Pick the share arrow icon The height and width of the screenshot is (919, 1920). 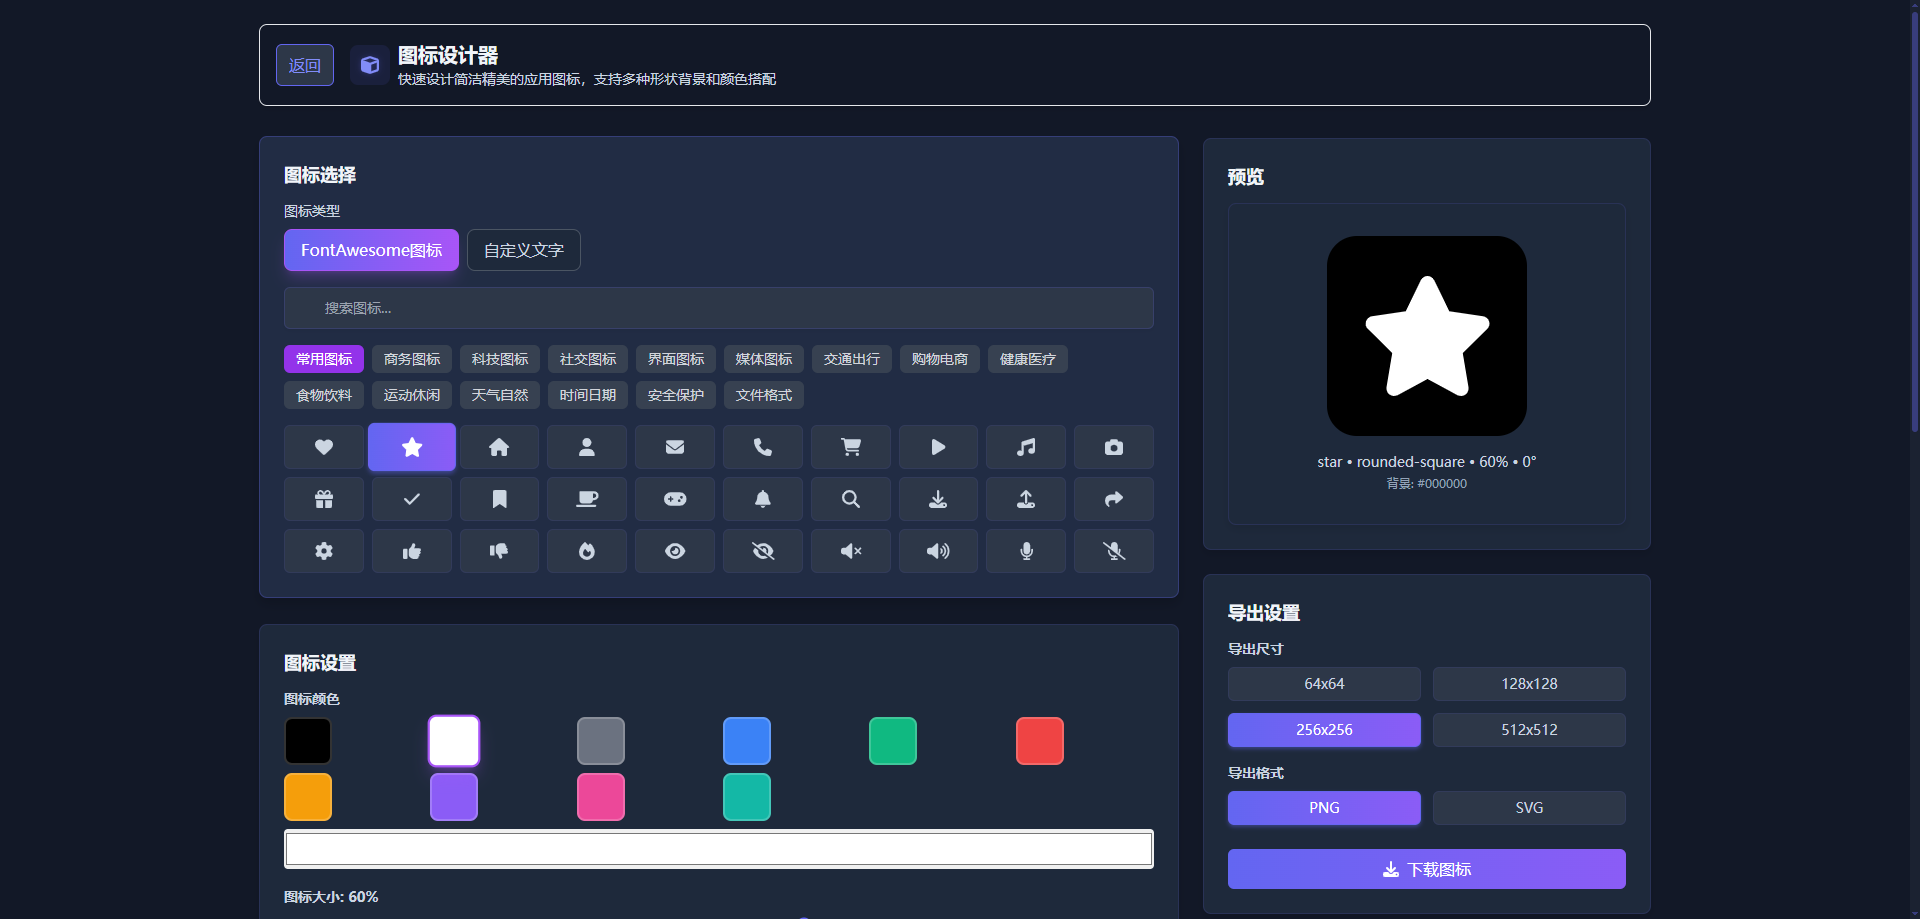coord(1114,499)
